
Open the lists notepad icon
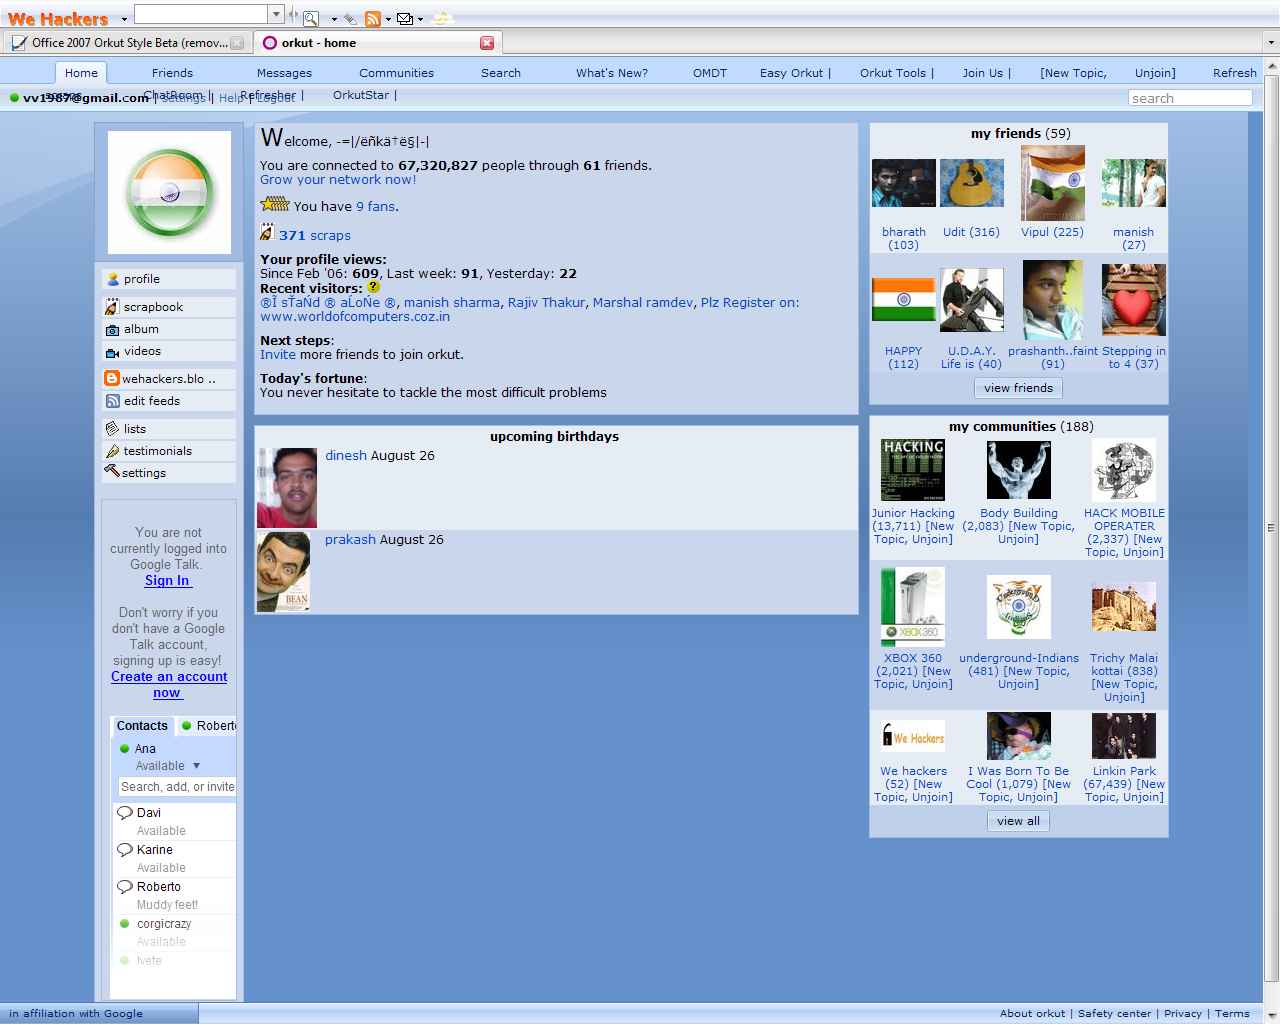(113, 428)
